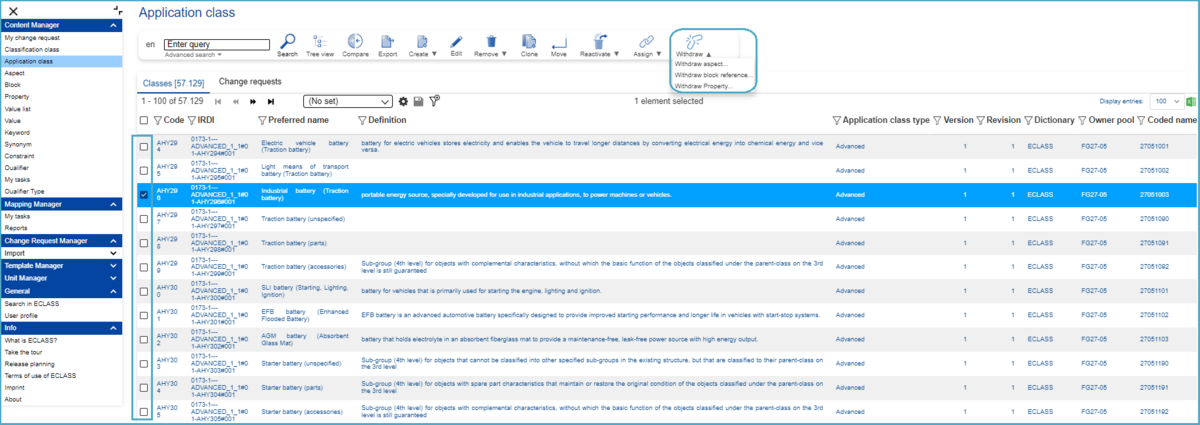The image size is (1200, 425).
Task: Open Tree view from the toolbar
Action: pos(320,42)
